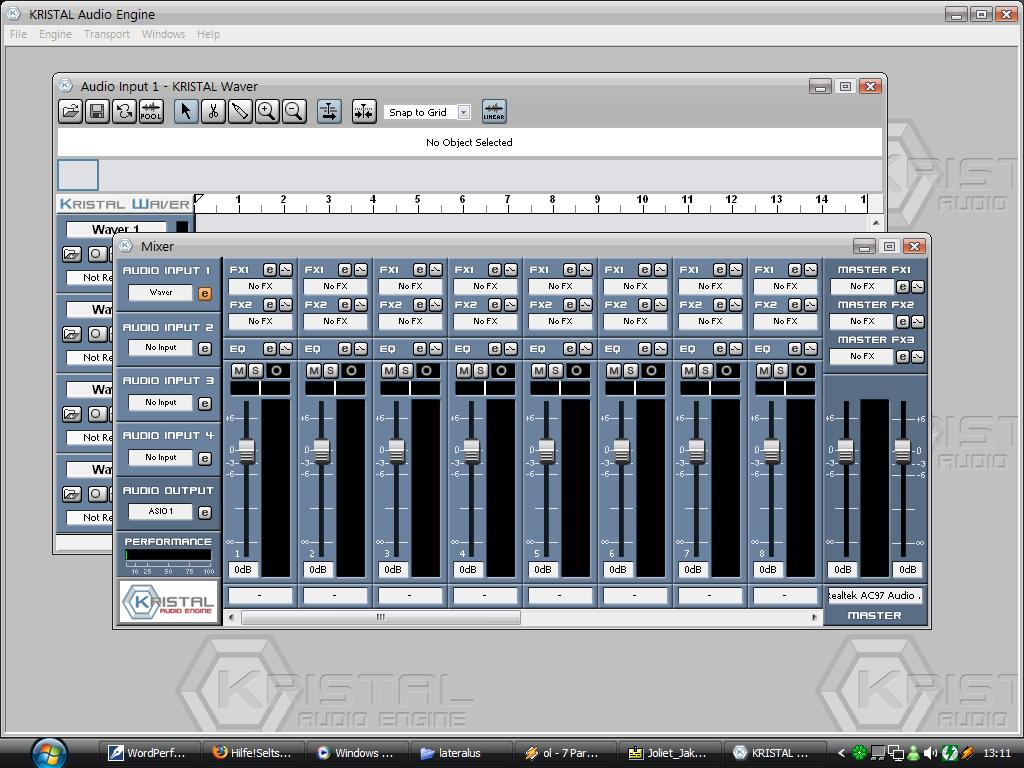This screenshot has width=1024, height=768.
Task: Click marker 8 on Waver timeline ruler
Action: pyautogui.click(x=552, y=200)
